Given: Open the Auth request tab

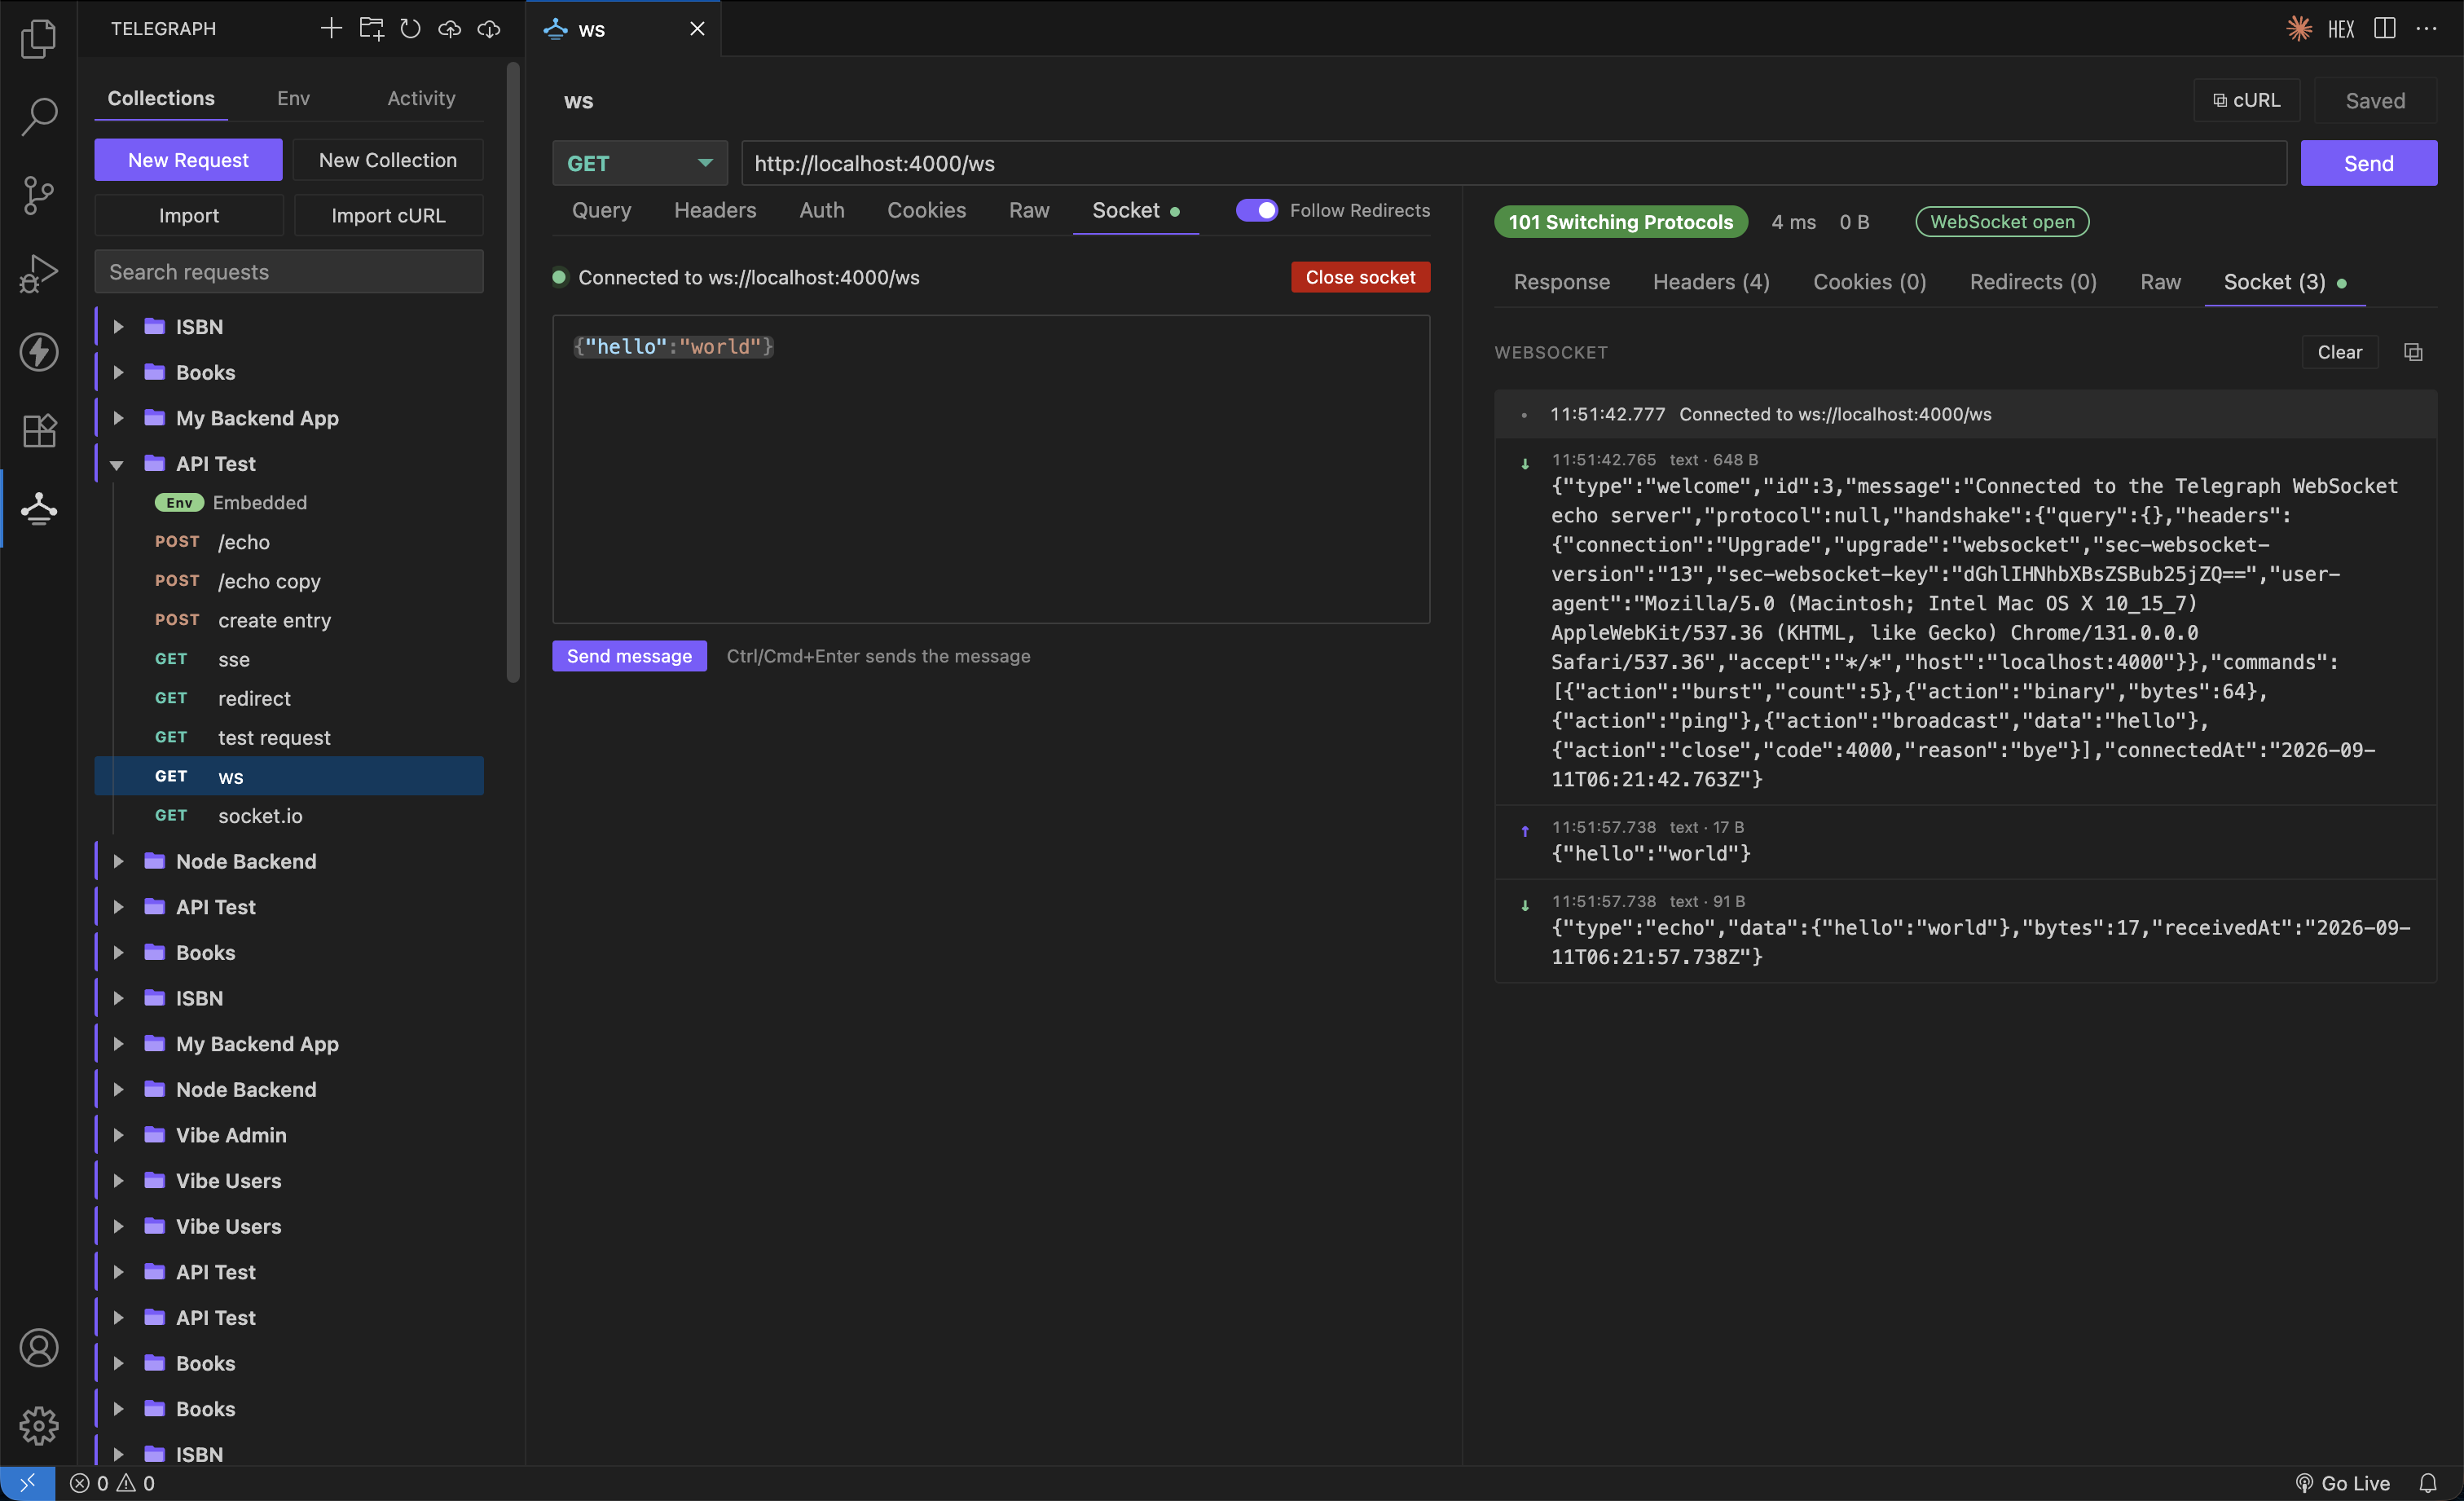Looking at the screenshot, I should click(821, 210).
